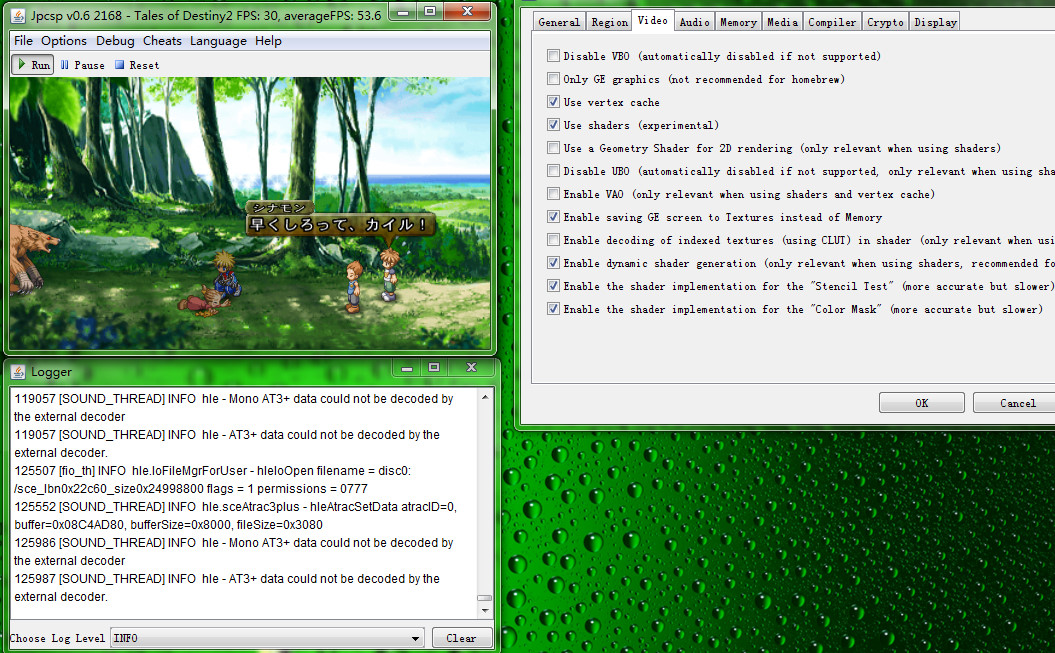The width and height of the screenshot is (1055, 653).
Task: Open the Debug menu
Action: (115, 41)
